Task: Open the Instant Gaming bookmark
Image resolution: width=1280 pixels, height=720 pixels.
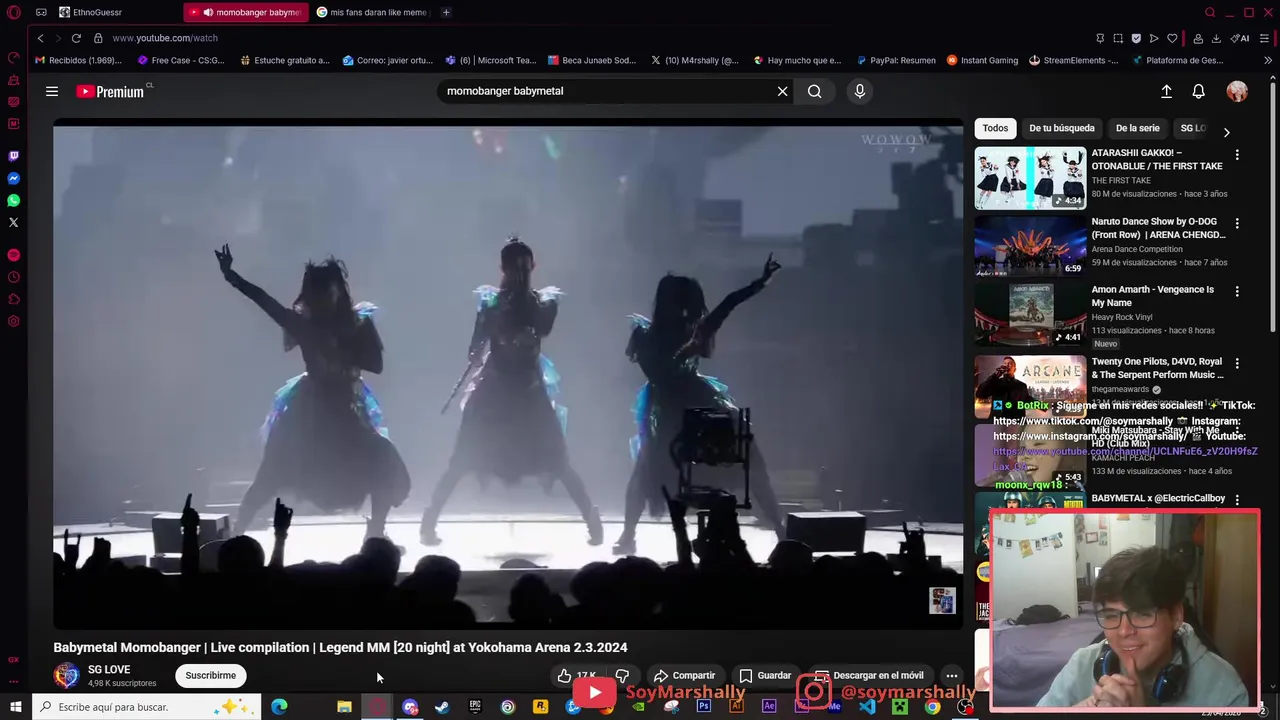Action: pyautogui.click(x=982, y=60)
